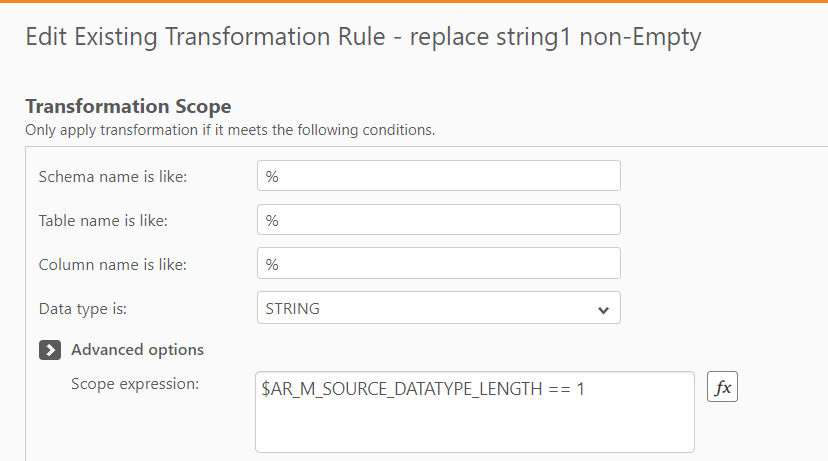Click the Scope expression label
This screenshot has height=461, width=828.
click(x=135, y=383)
